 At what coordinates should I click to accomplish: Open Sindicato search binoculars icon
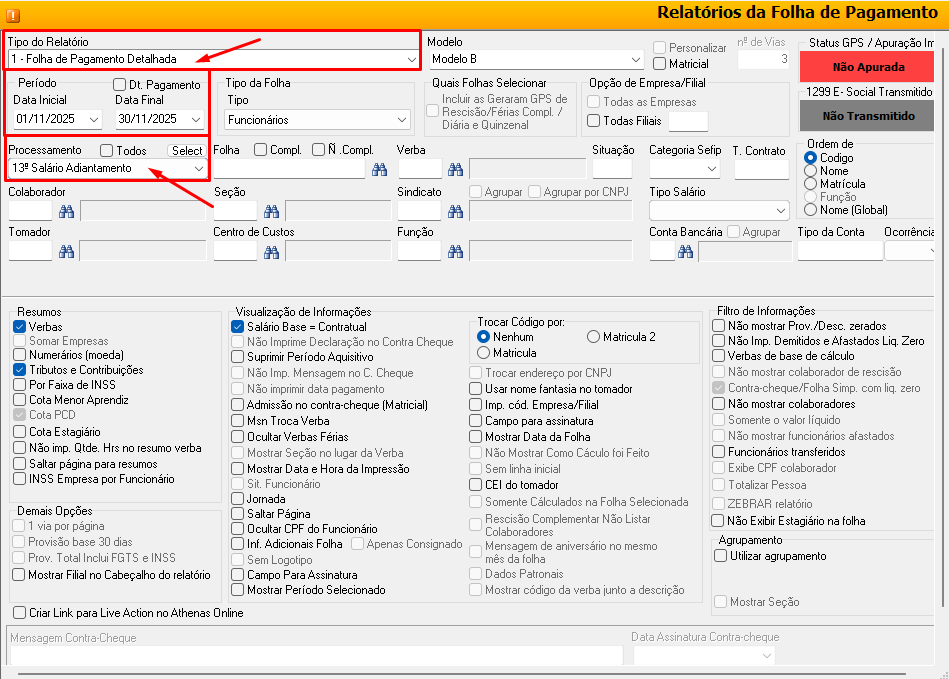(x=456, y=211)
